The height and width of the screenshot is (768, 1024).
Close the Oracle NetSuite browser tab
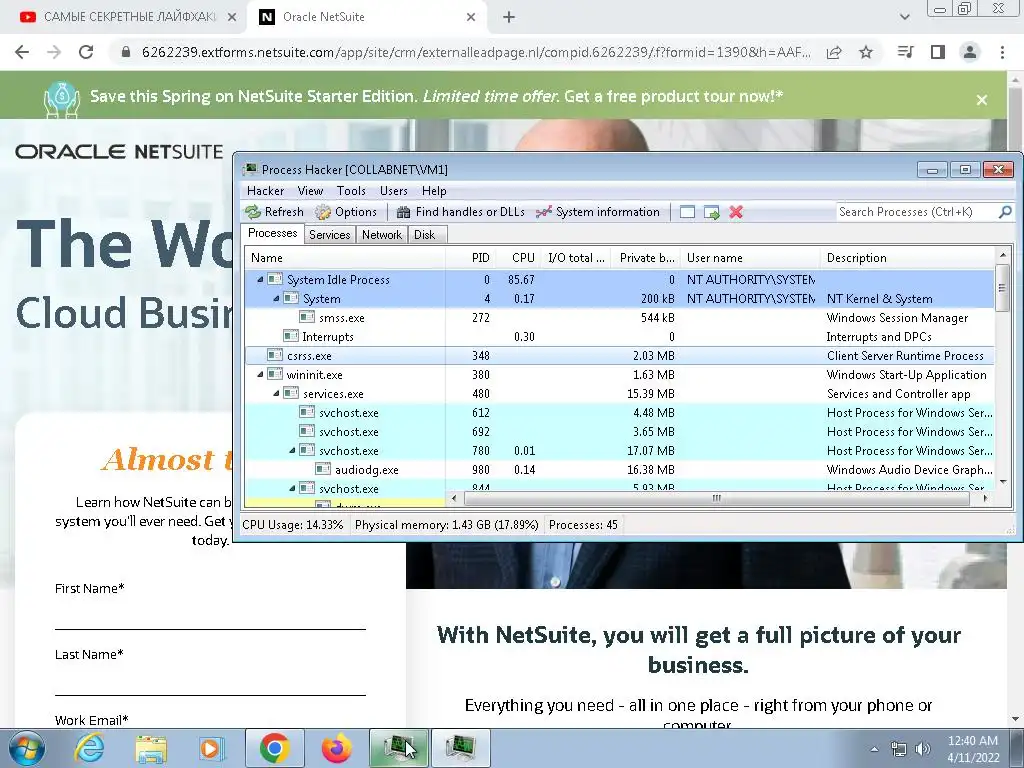click(x=471, y=18)
